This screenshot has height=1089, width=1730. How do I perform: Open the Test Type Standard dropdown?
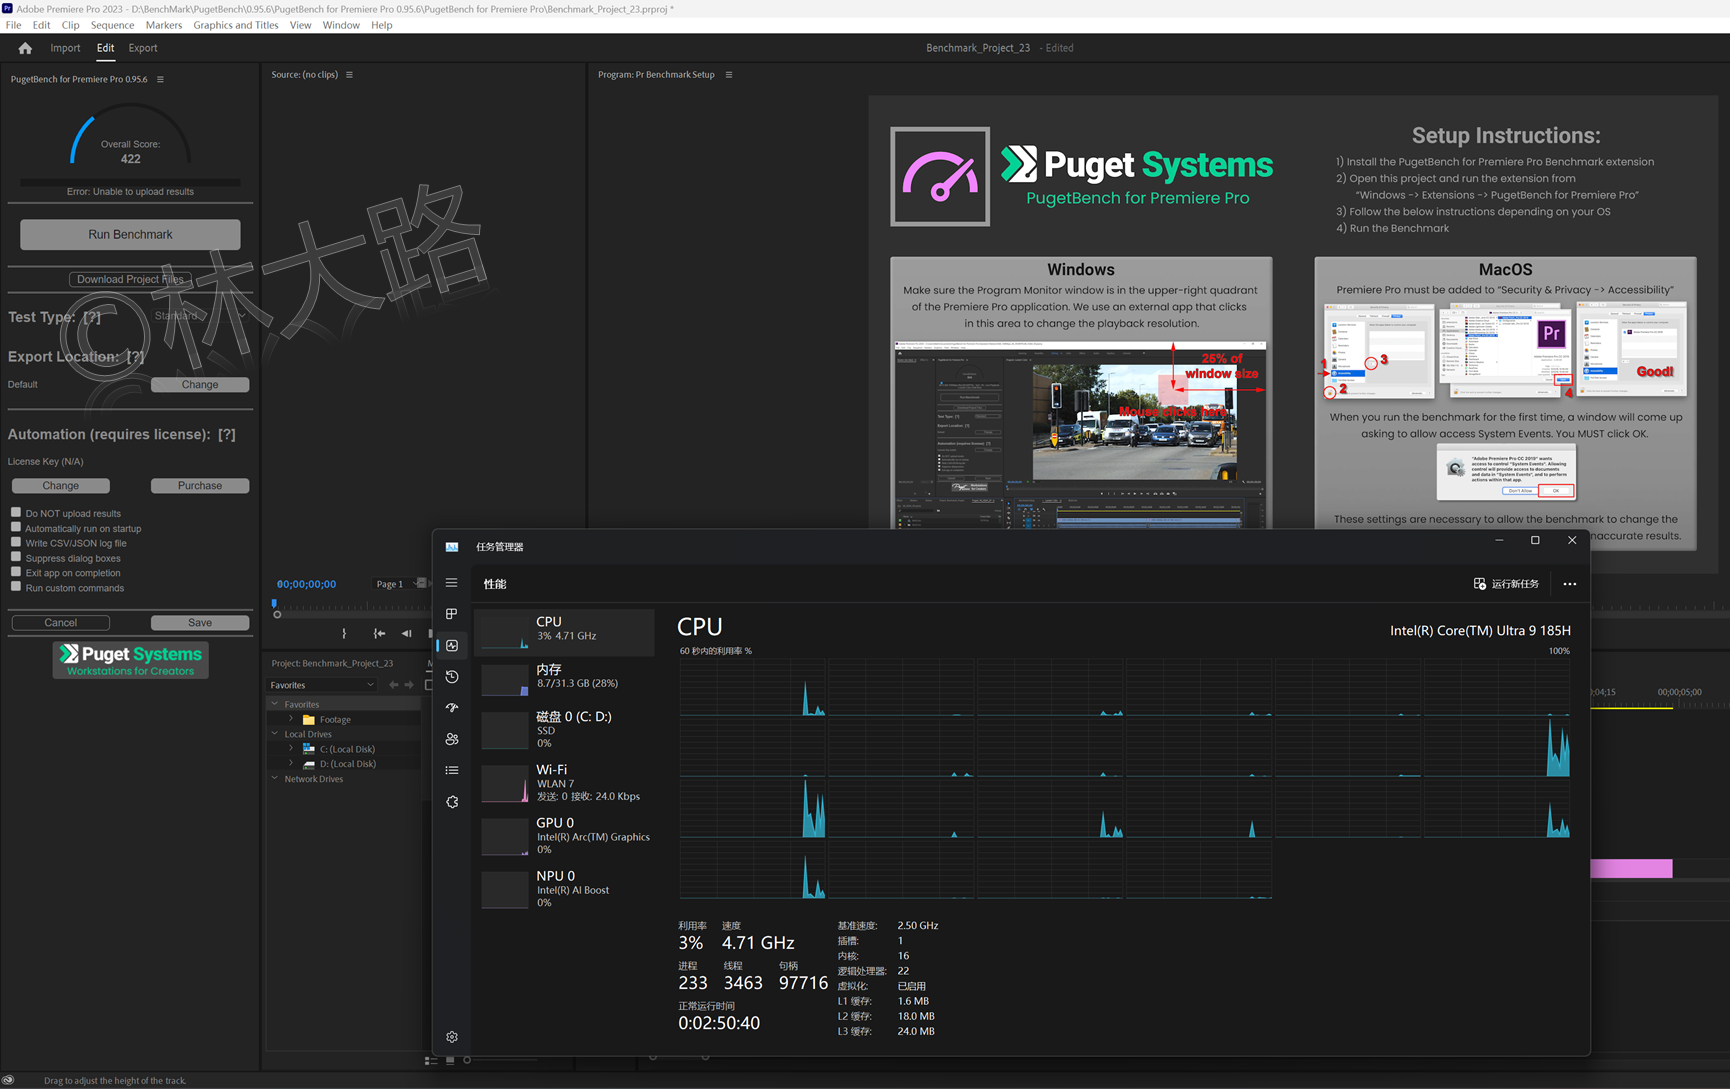coord(200,316)
